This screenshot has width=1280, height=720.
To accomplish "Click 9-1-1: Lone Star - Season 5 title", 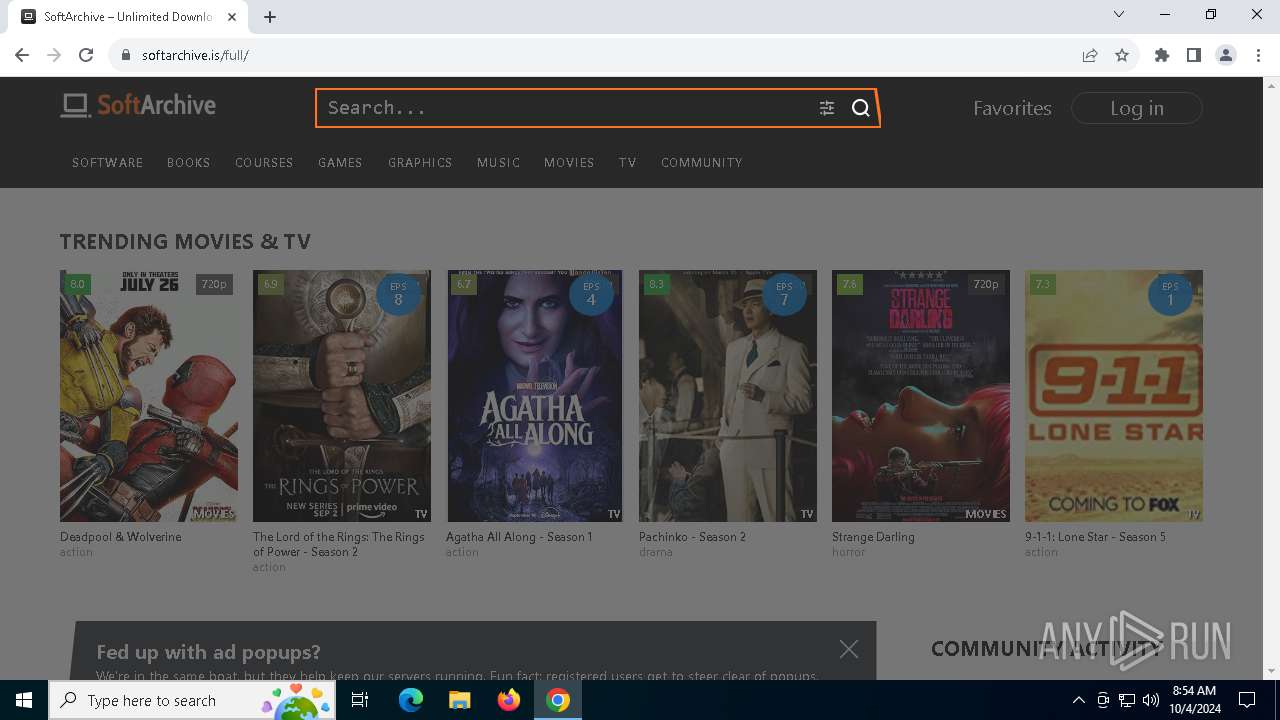I will pos(1095,537).
